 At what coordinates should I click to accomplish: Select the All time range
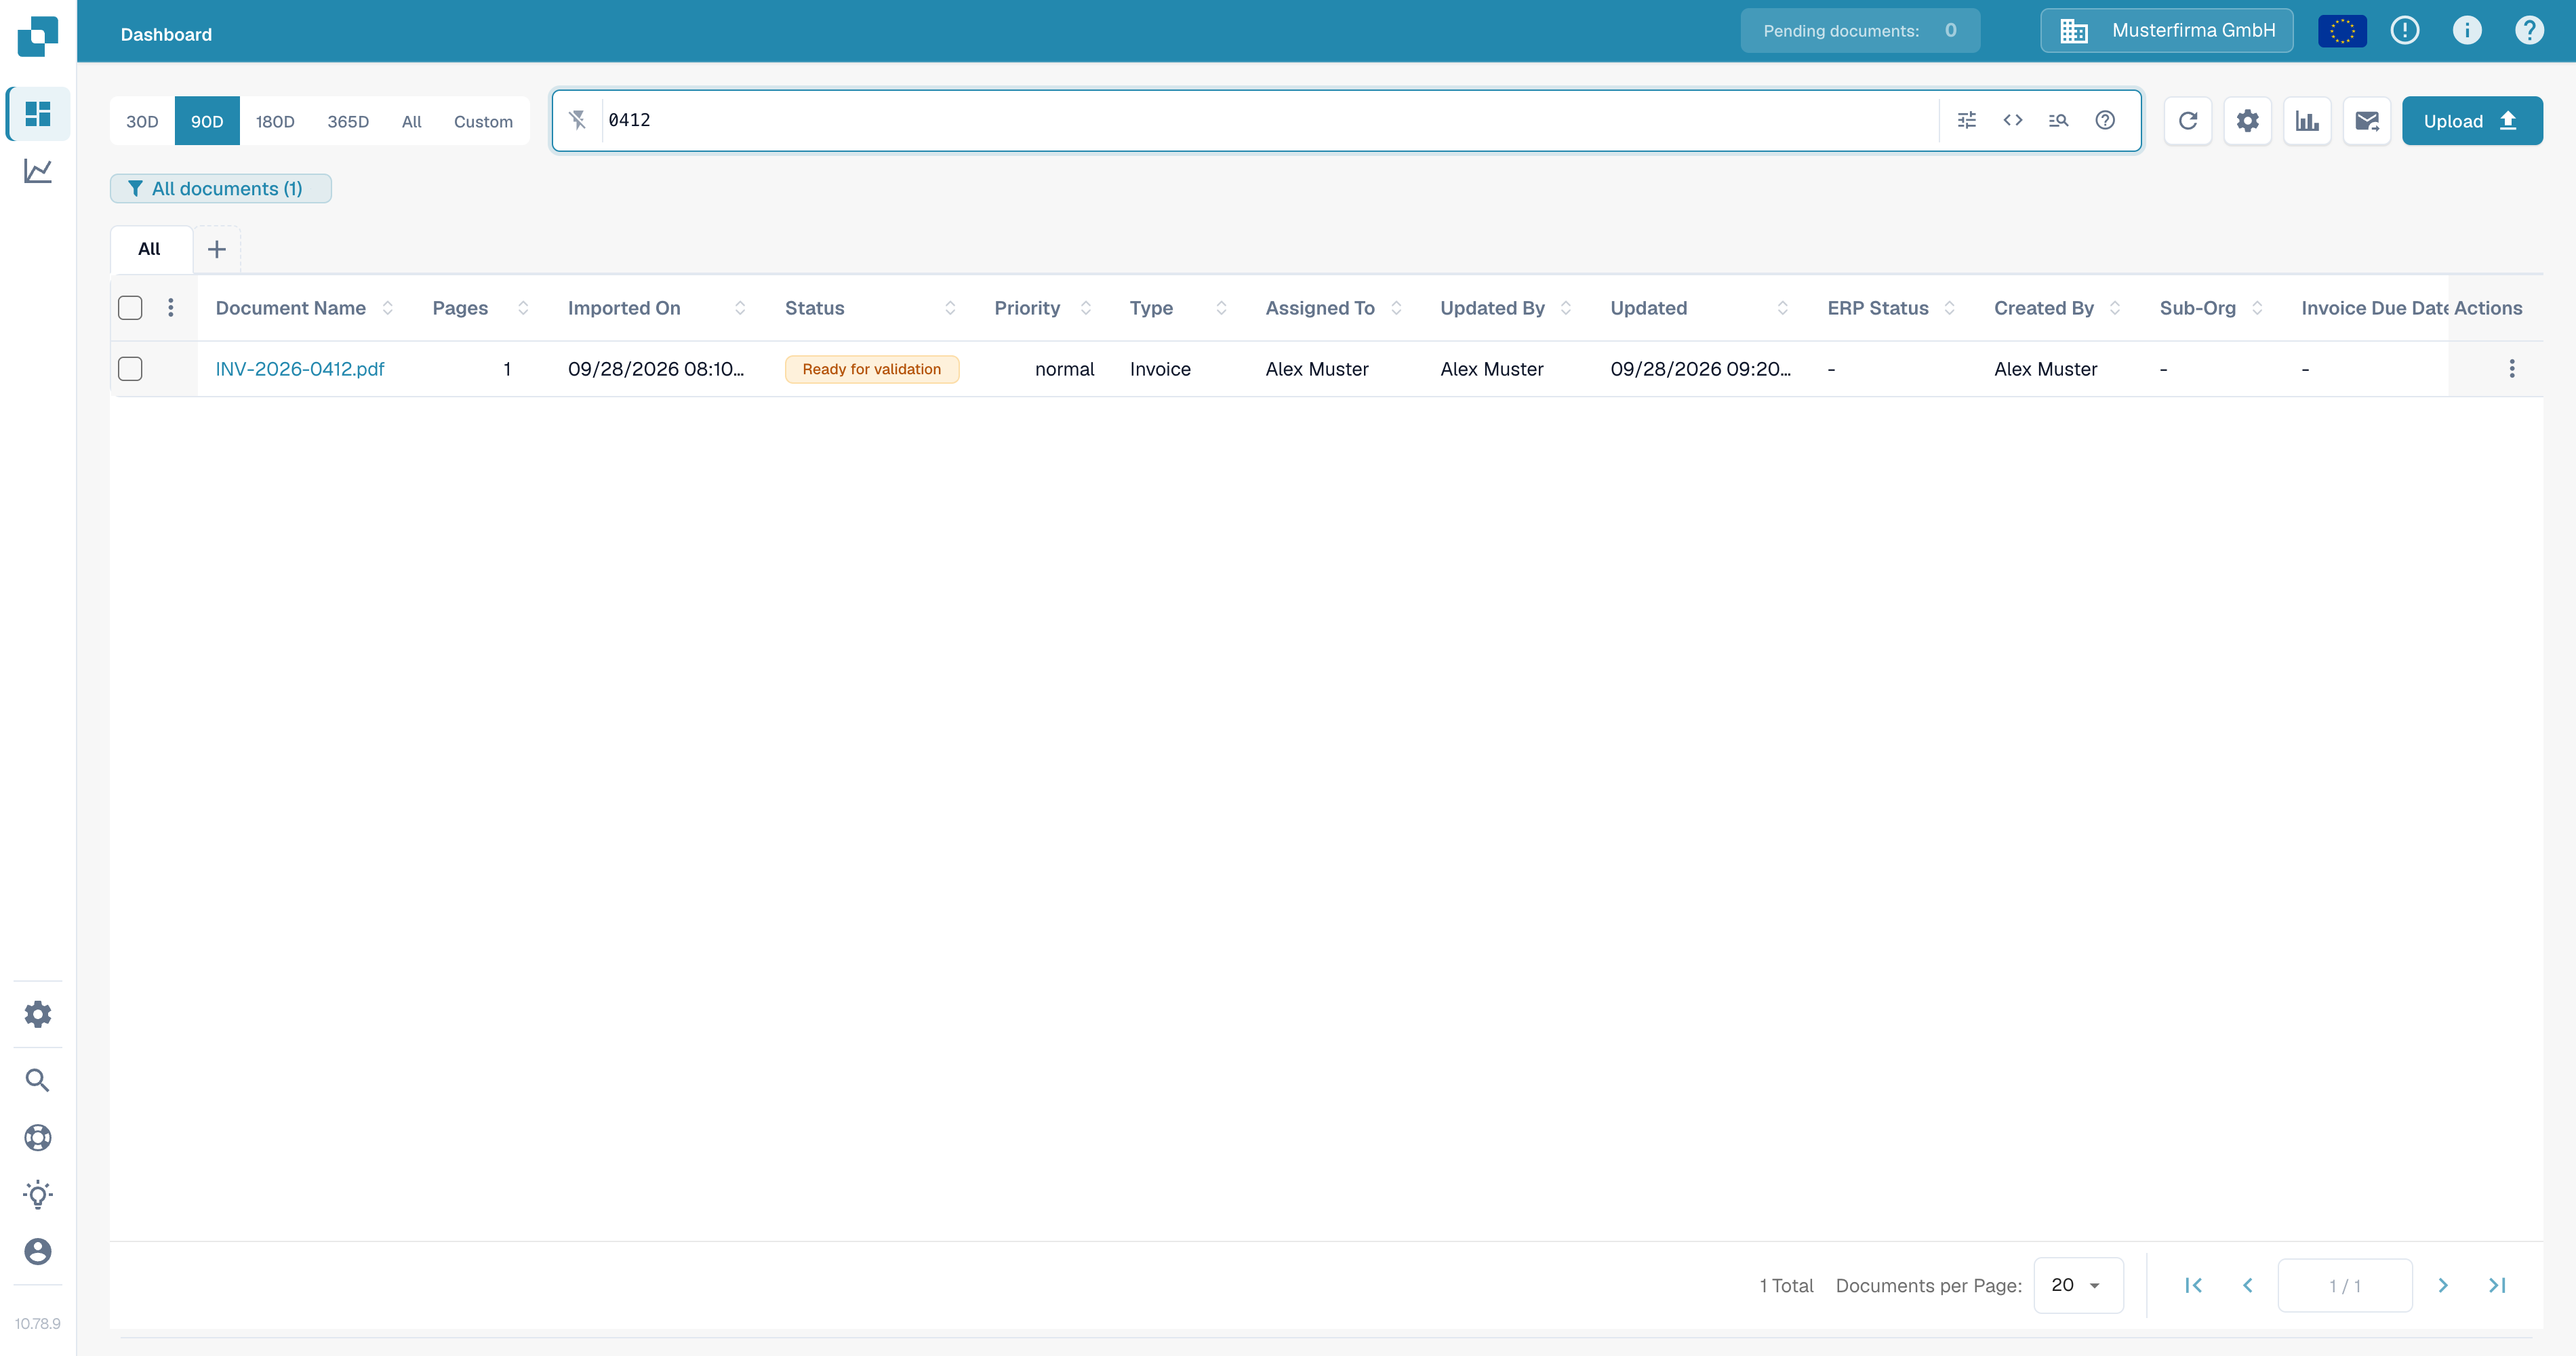click(x=412, y=121)
